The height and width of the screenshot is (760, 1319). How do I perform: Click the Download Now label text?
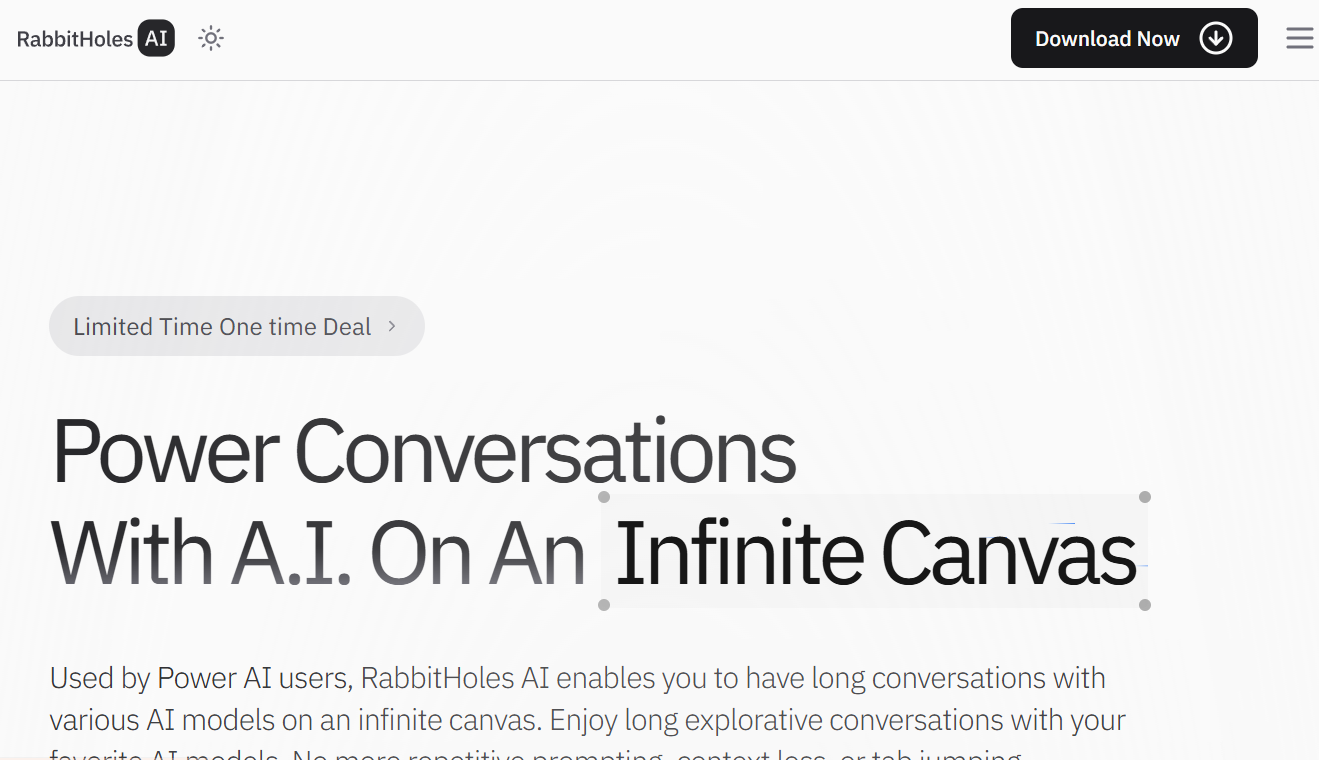(1106, 38)
